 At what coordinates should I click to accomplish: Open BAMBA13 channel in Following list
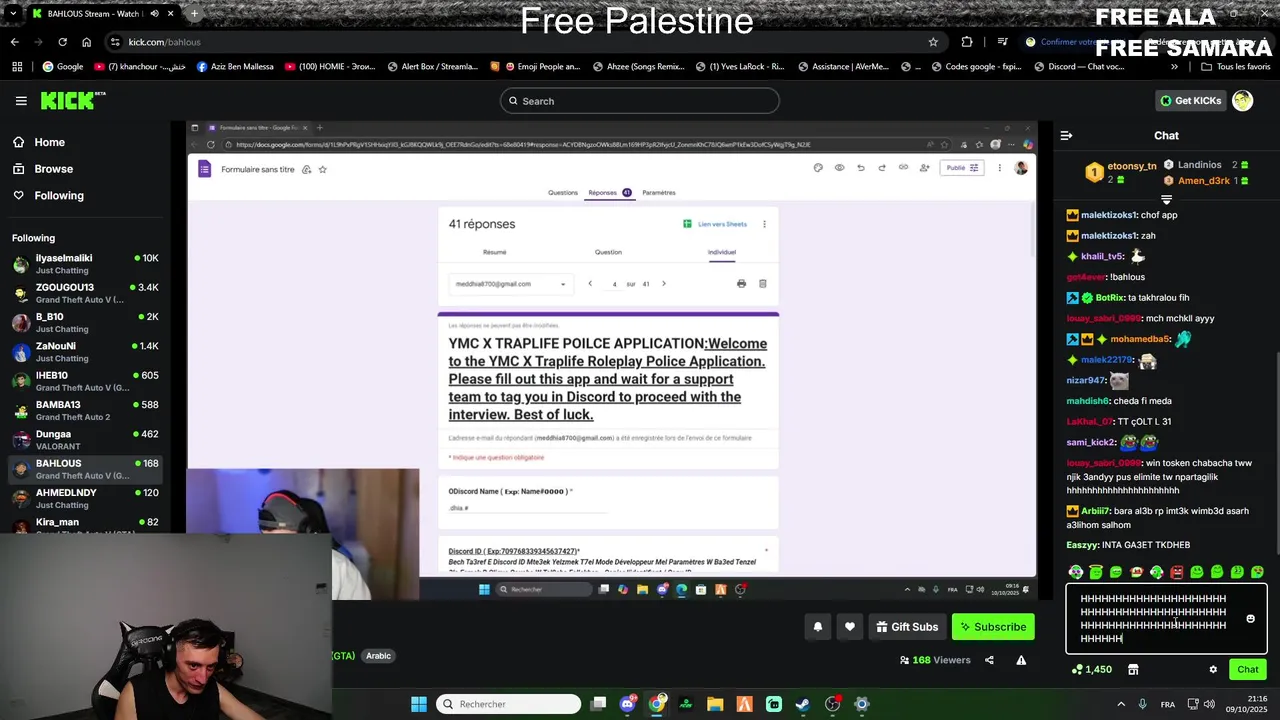[84, 410]
